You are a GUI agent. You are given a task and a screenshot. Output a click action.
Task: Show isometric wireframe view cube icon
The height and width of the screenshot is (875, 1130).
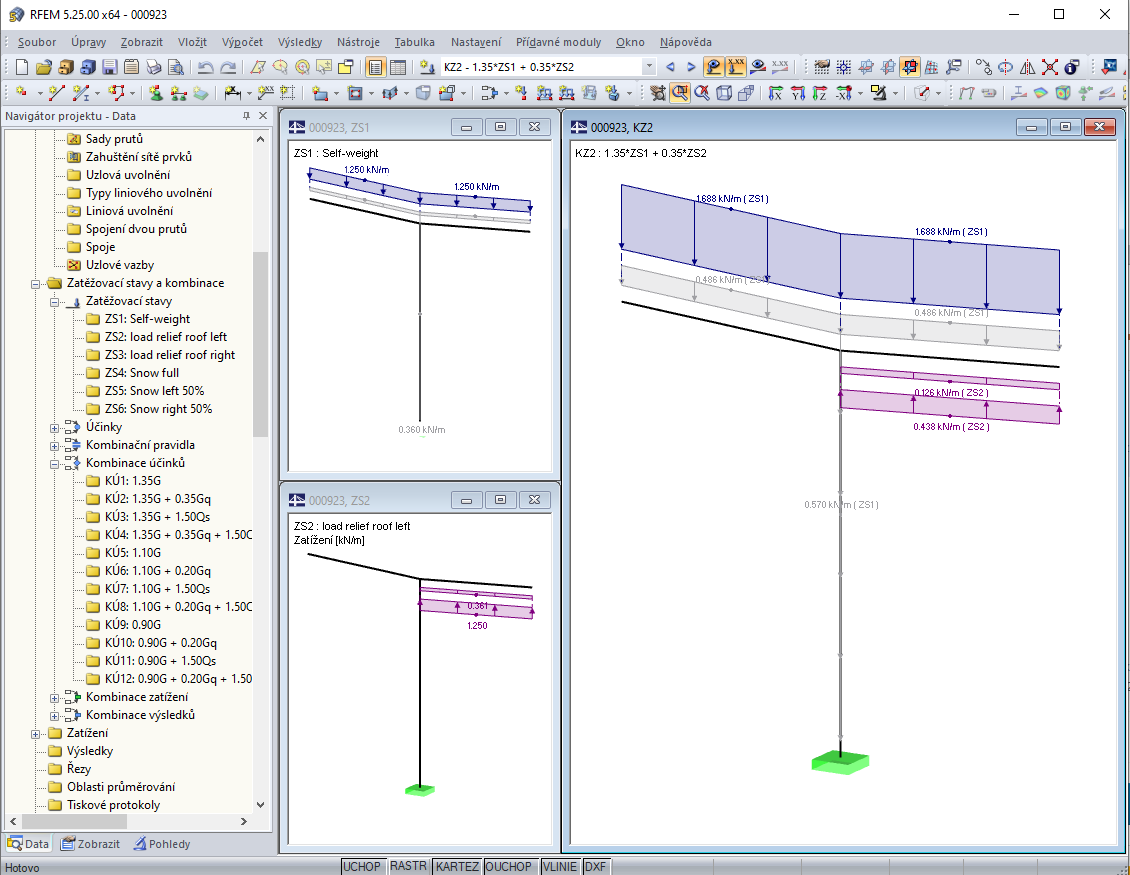[724, 92]
